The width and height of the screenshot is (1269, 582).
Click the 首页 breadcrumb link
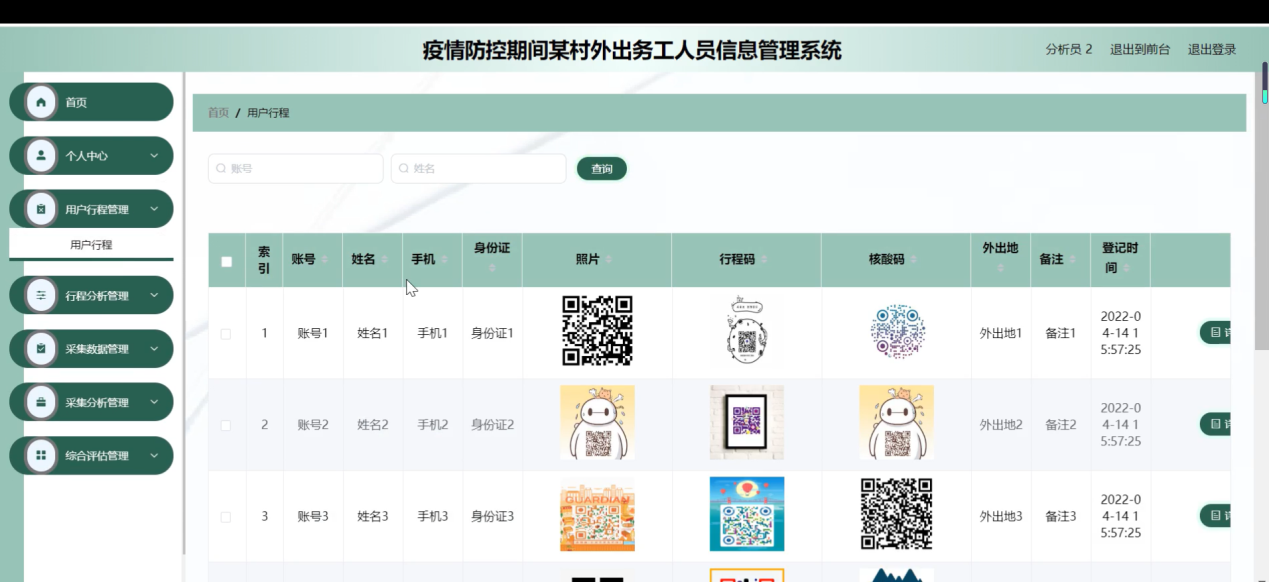coord(218,113)
